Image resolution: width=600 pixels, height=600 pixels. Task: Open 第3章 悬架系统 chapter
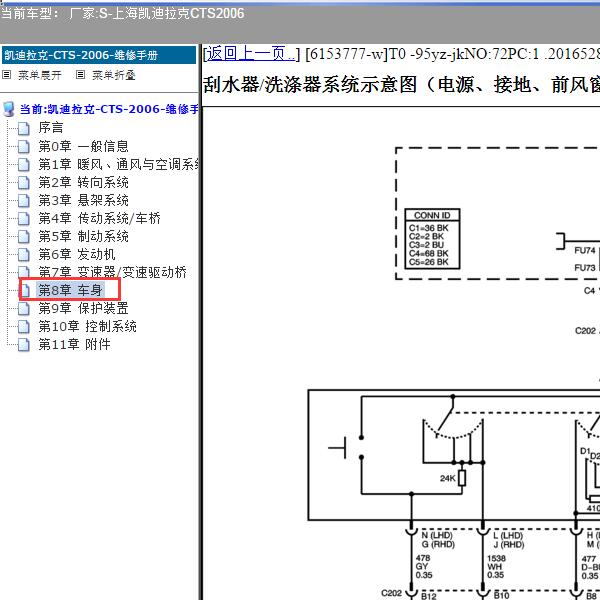[x=83, y=201]
